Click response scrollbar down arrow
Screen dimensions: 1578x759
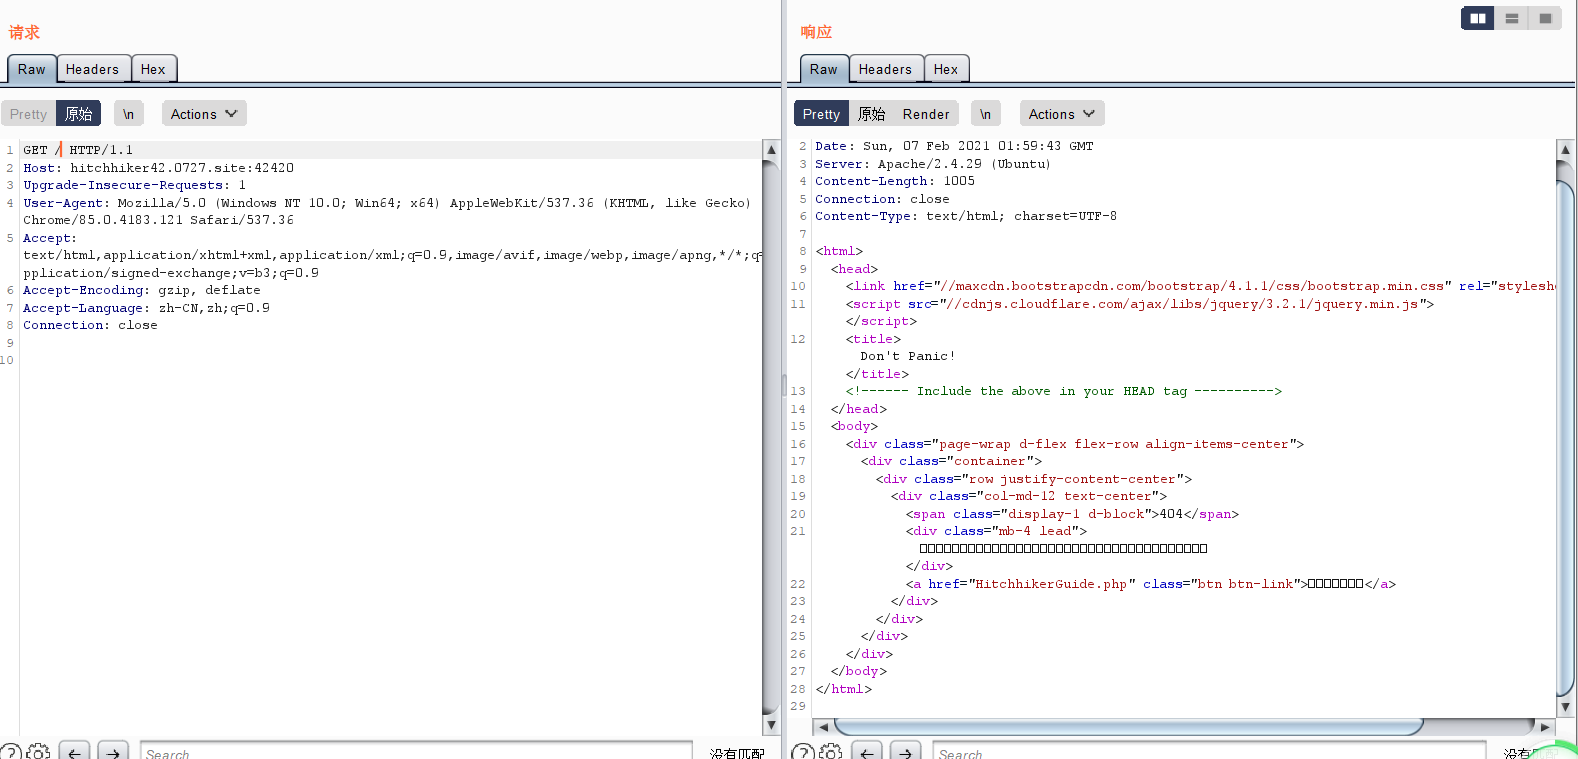coord(1566,707)
